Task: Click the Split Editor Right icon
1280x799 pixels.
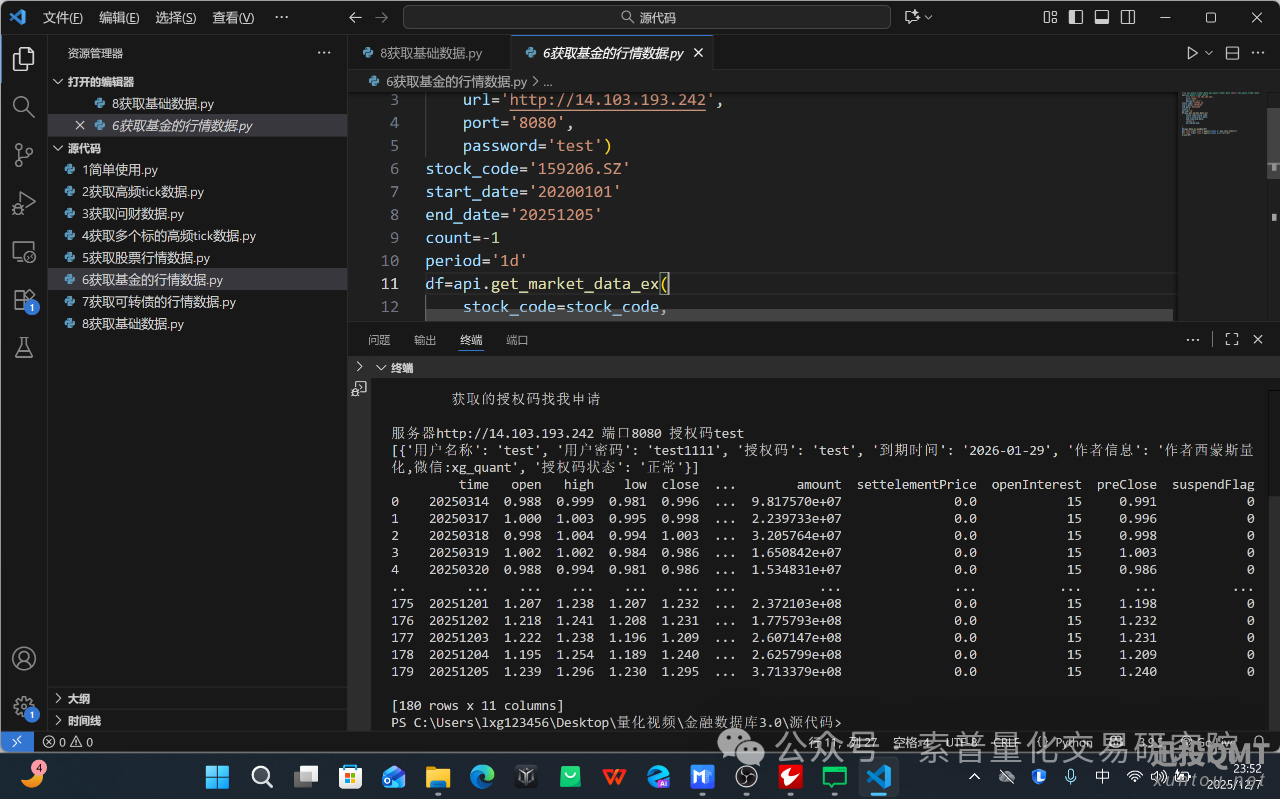Action: (1232, 53)
